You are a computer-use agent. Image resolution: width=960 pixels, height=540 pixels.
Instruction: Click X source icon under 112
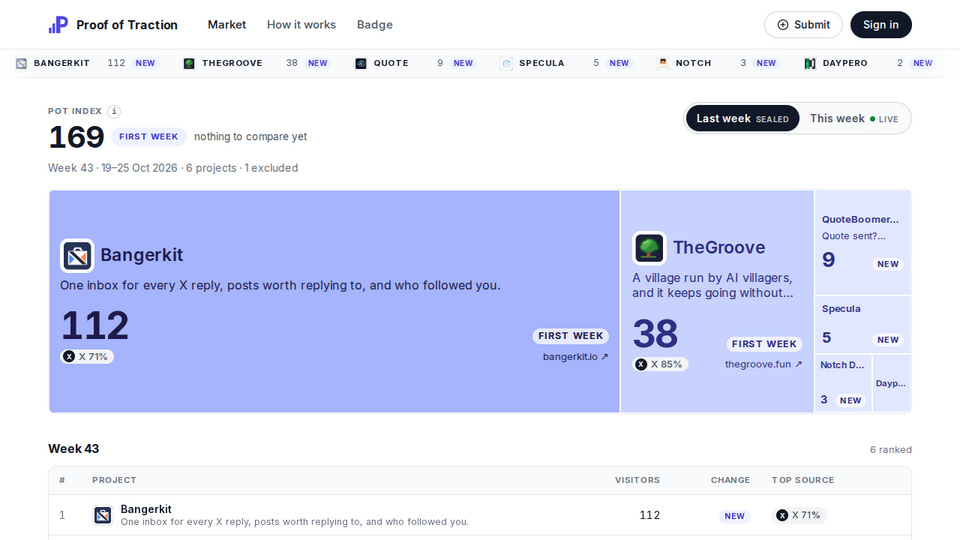(69, 356)
